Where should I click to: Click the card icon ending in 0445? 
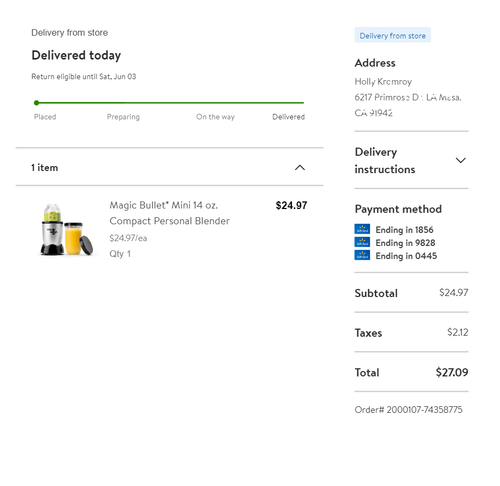click(x=362, y=255)
